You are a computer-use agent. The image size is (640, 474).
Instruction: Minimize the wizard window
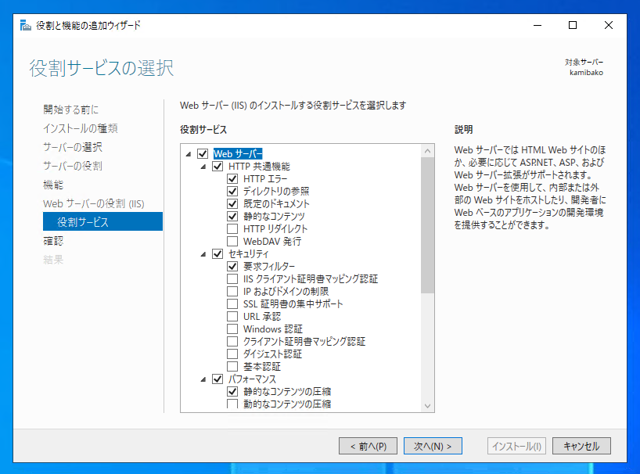(538, 25)
